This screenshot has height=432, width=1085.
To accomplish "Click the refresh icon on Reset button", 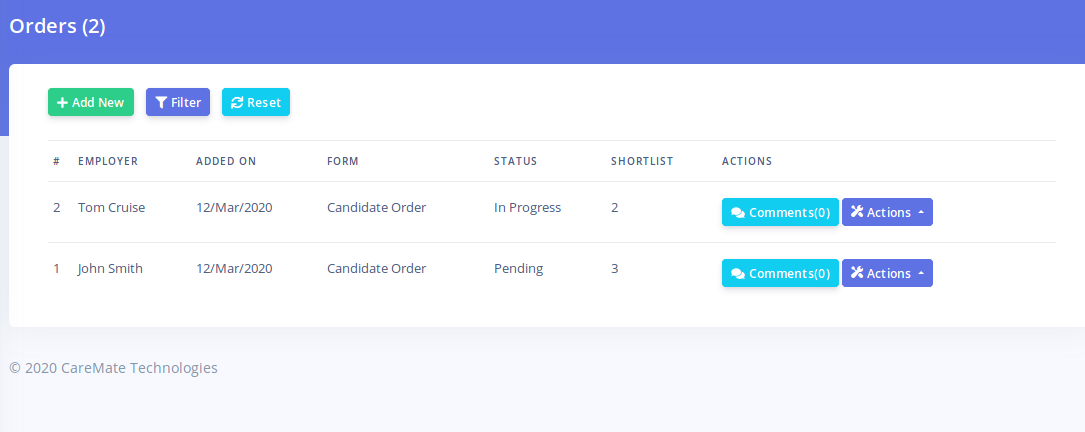I will (237, 103).
